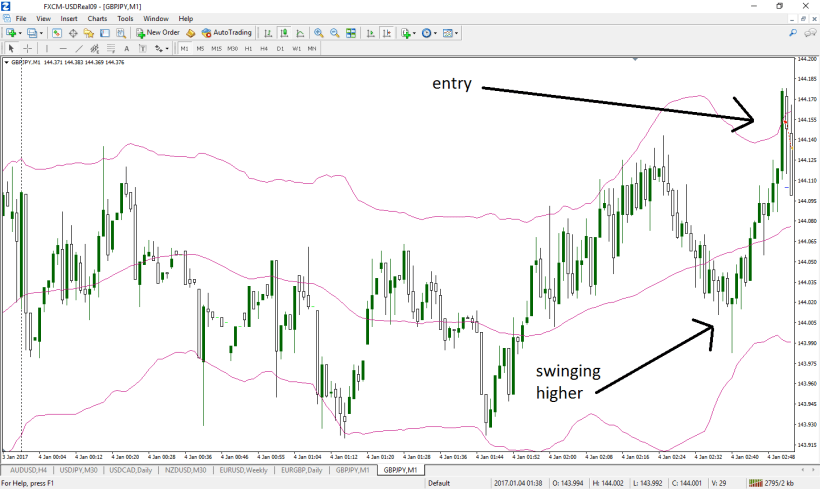The height and width of the screenshot is (489, 820).
Task: Switch to line chart display
Action: pos(300,33)
